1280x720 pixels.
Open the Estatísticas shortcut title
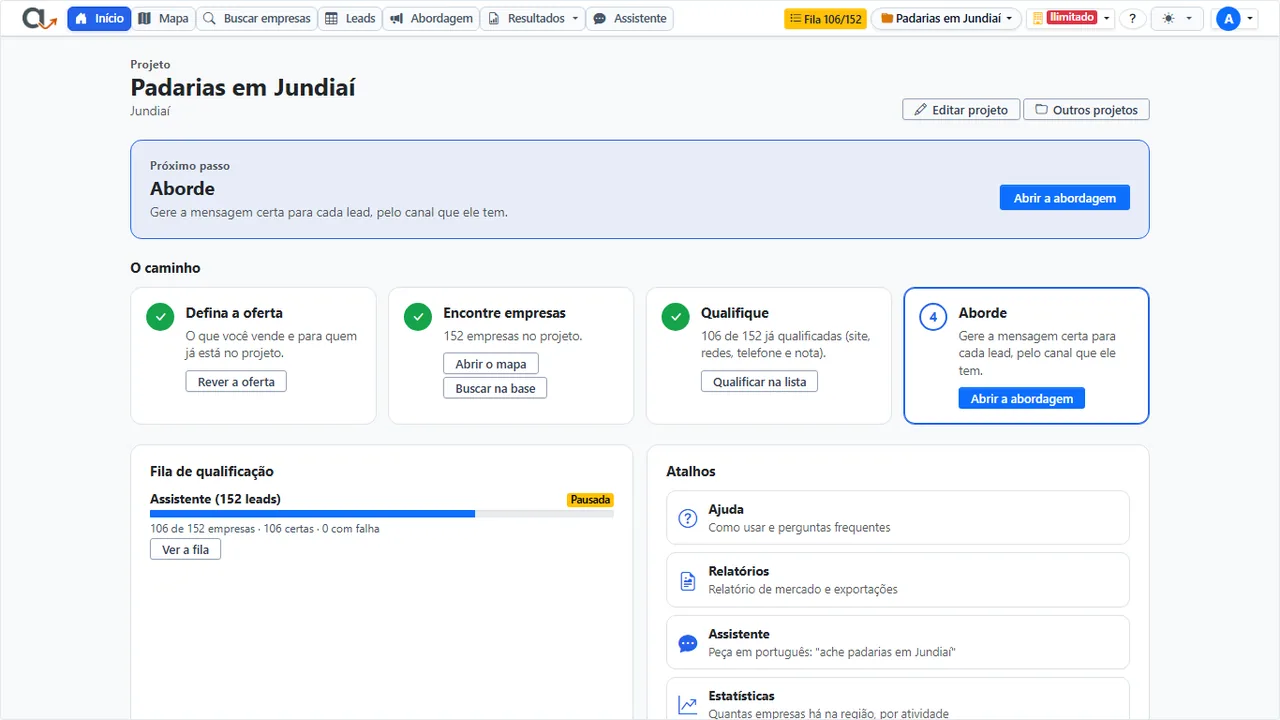pyautogui.click(x=741, y=696)
